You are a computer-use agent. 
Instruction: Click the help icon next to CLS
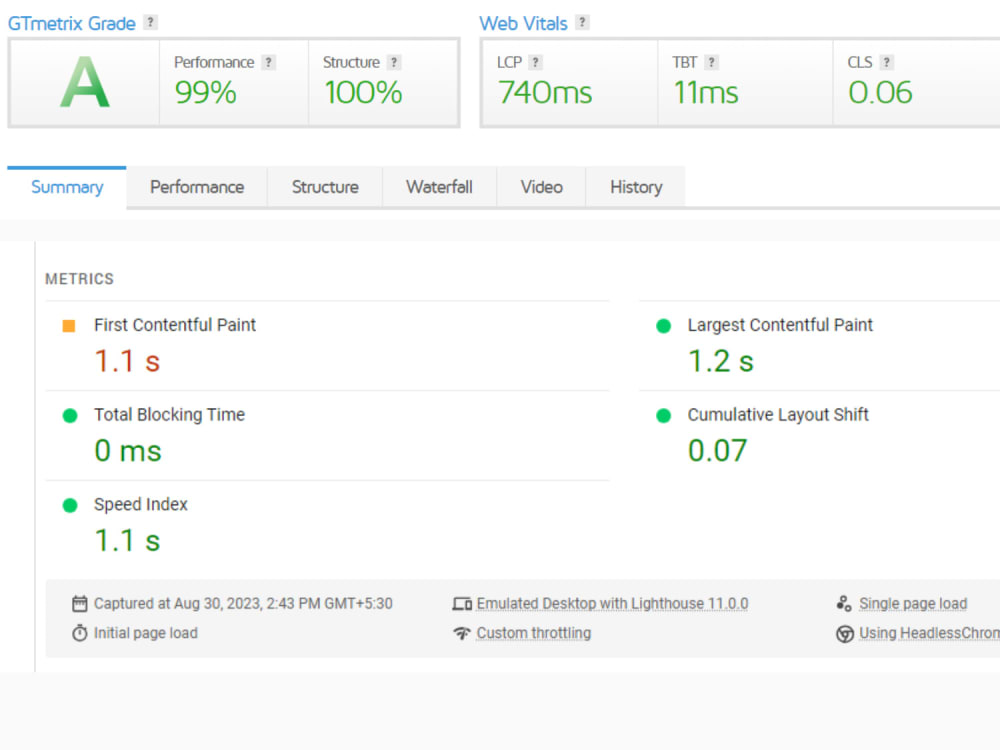(x=886, y=62)
